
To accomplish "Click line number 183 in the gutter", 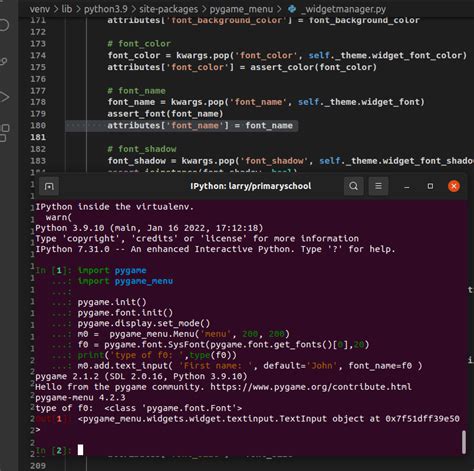I will click(38, 161).
